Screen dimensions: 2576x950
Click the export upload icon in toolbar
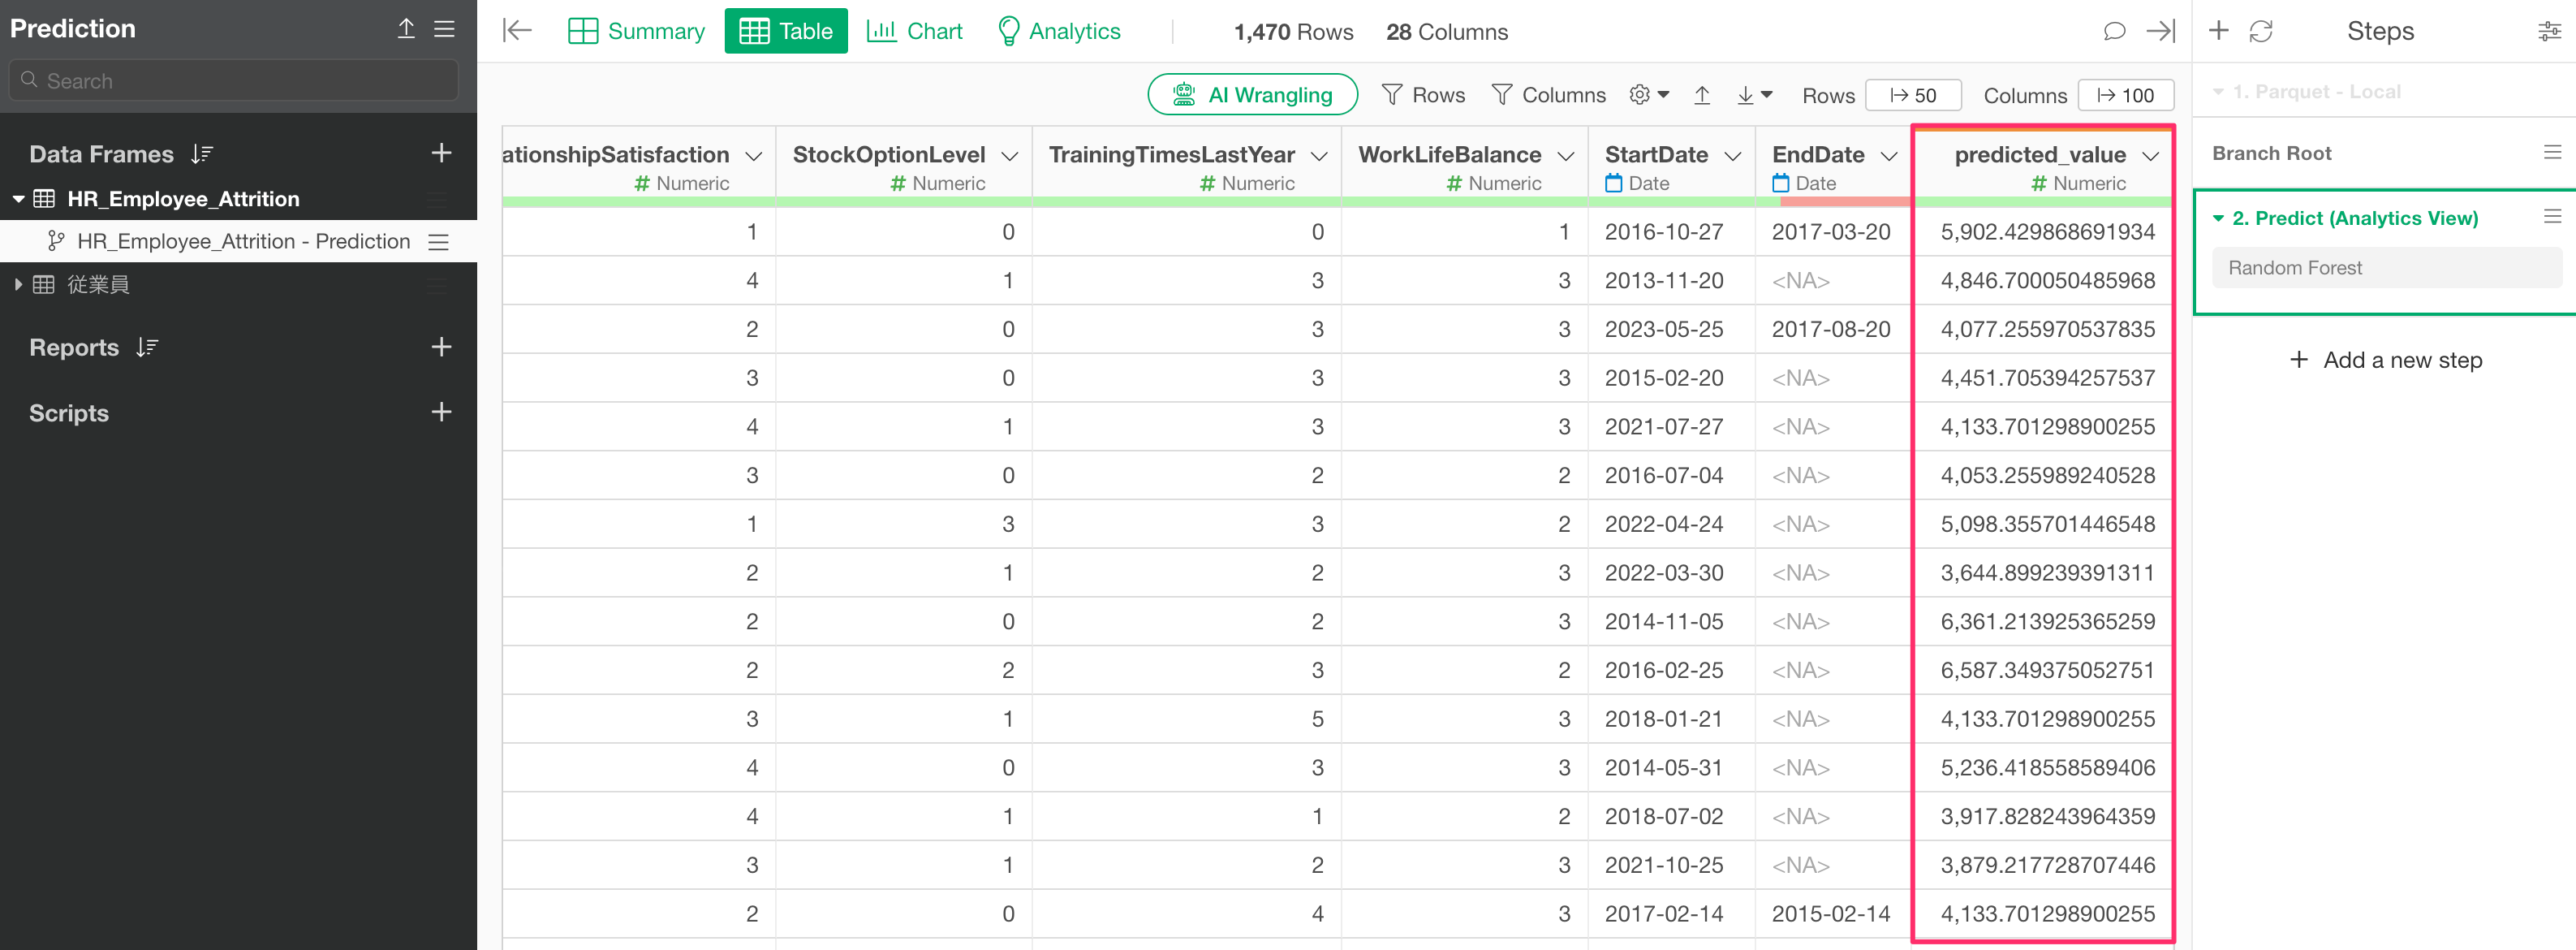tap(1701, 95)
